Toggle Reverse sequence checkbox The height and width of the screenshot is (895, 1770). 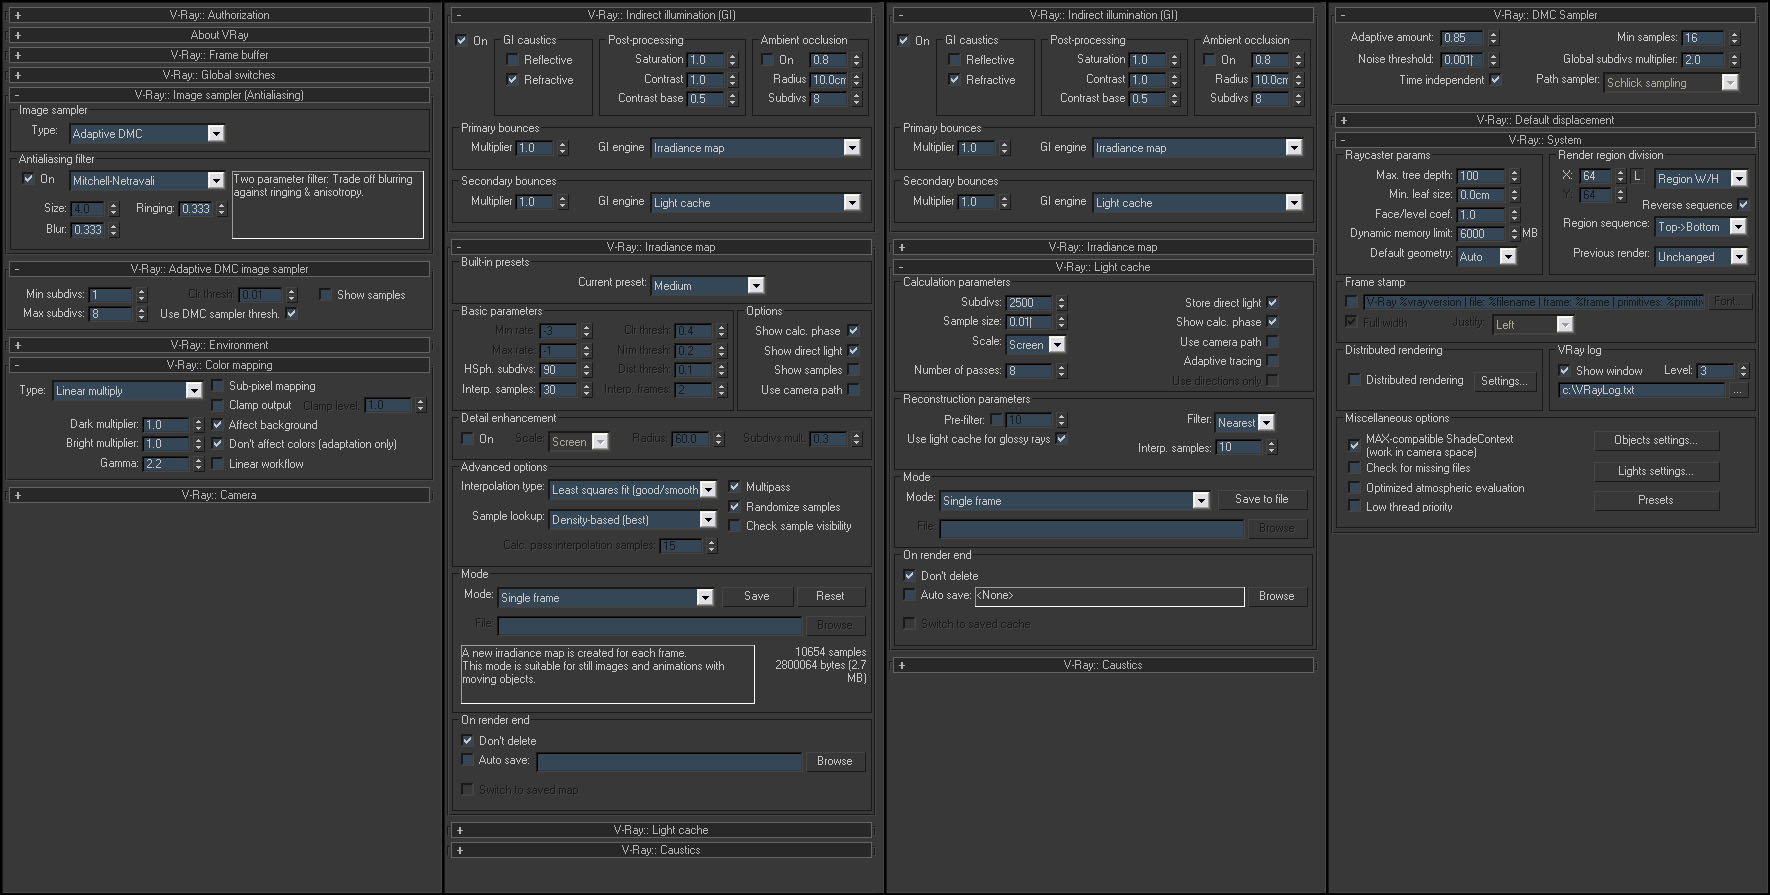point(1743,205)
